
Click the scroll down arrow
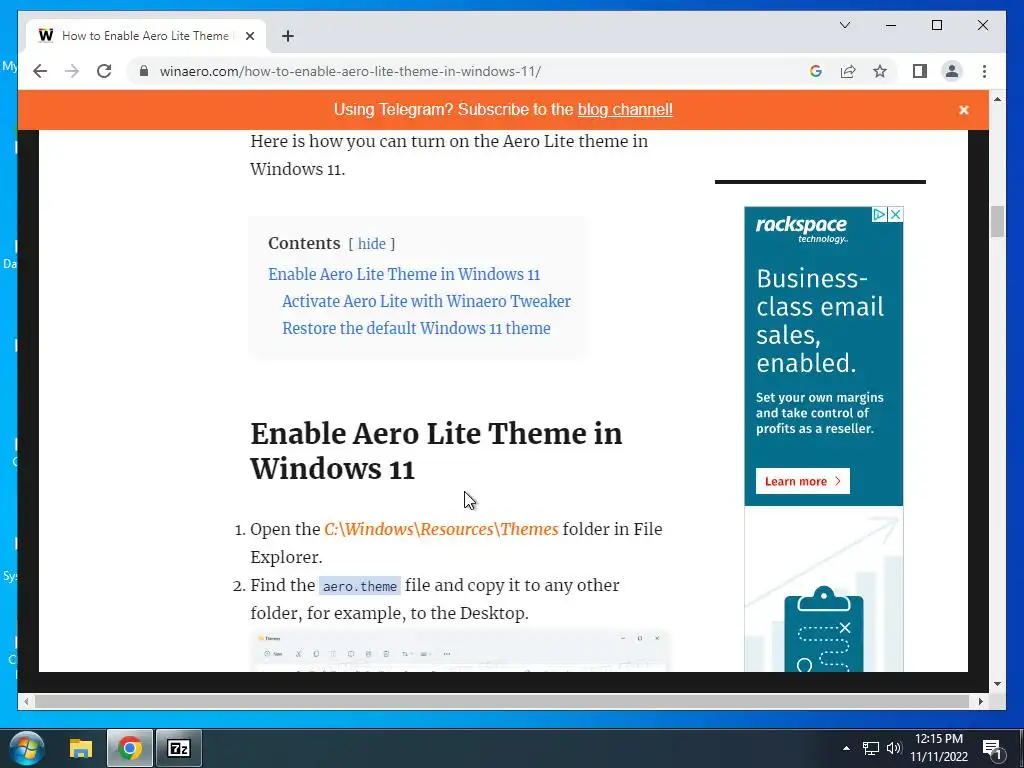pyautogui.click(x=997, y=684)
